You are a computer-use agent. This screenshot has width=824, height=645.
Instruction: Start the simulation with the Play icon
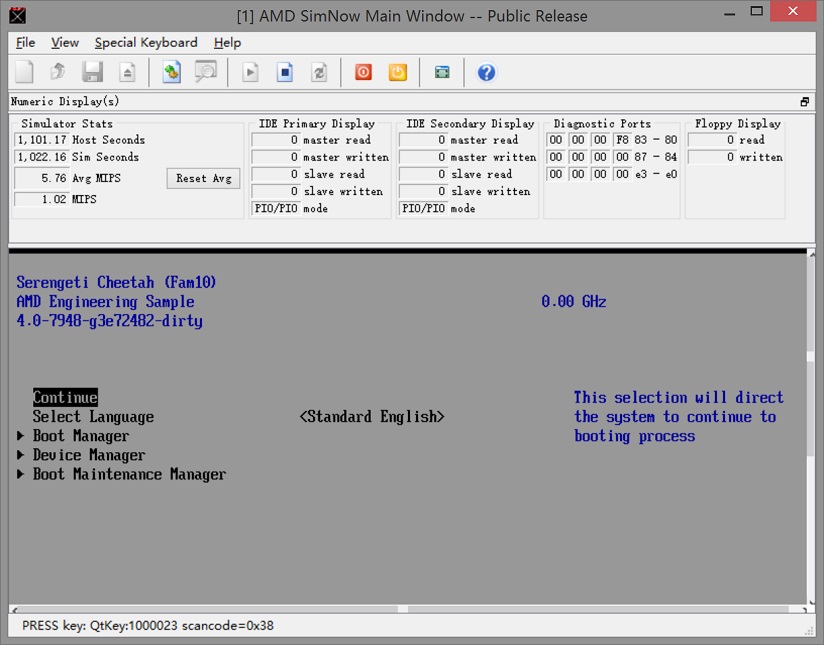249,71
